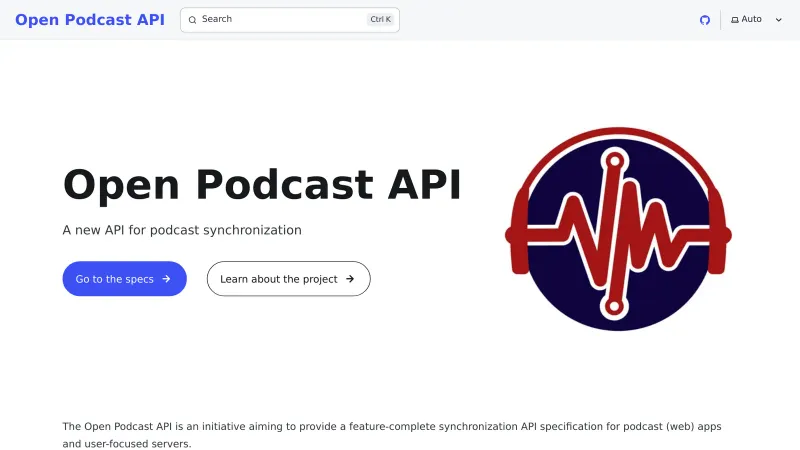Click the chevron beside Auto theme

[779, 20]
